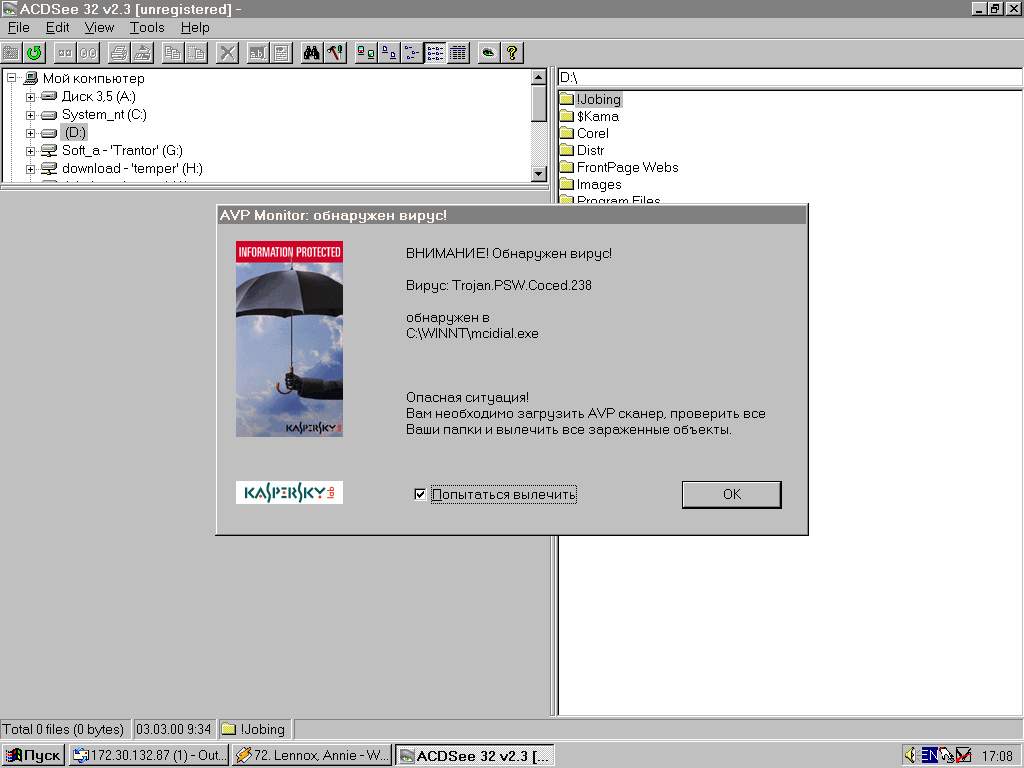
Task: Select Мой компьютер in the tree
Action: point(93,78)
